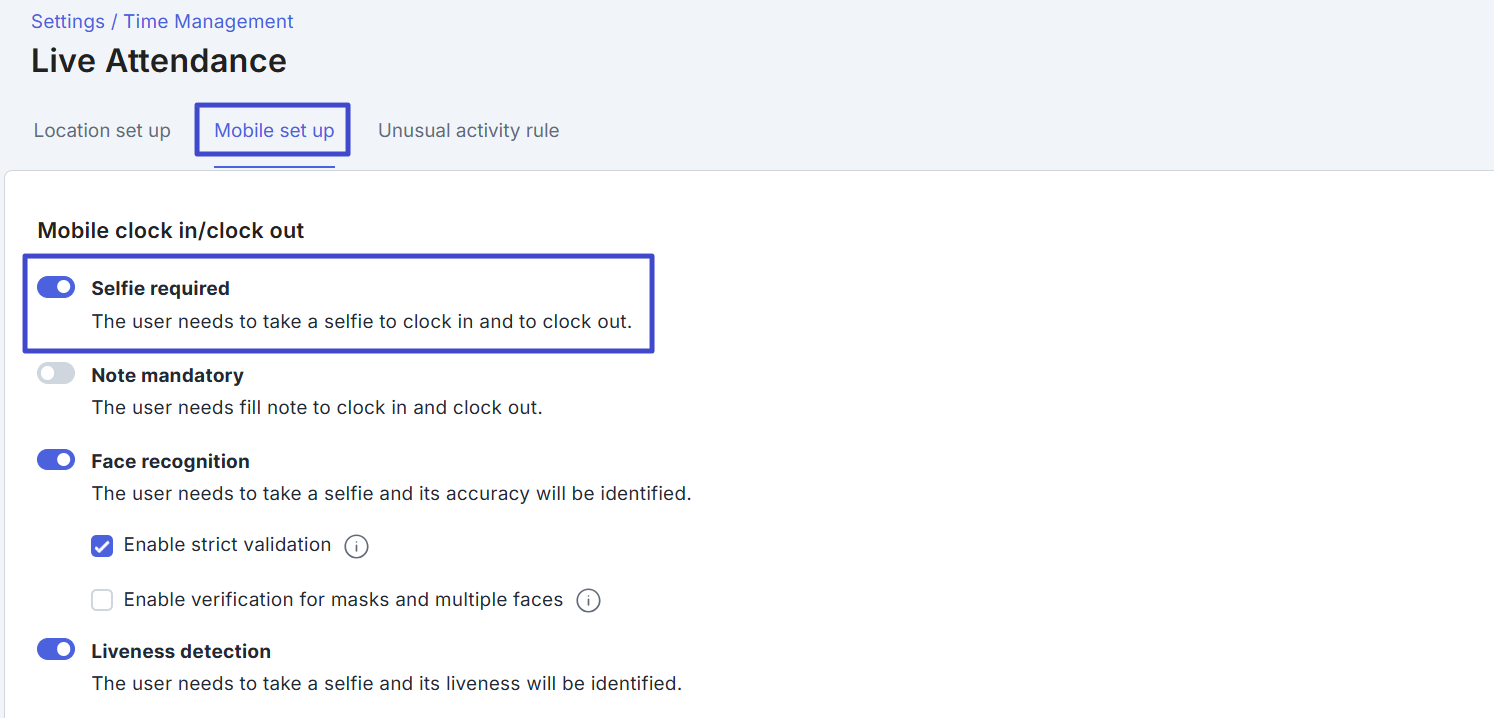Click info icon next to masks verification
This screenshot has width=1494, height=718.
click(x=589, y=601)
